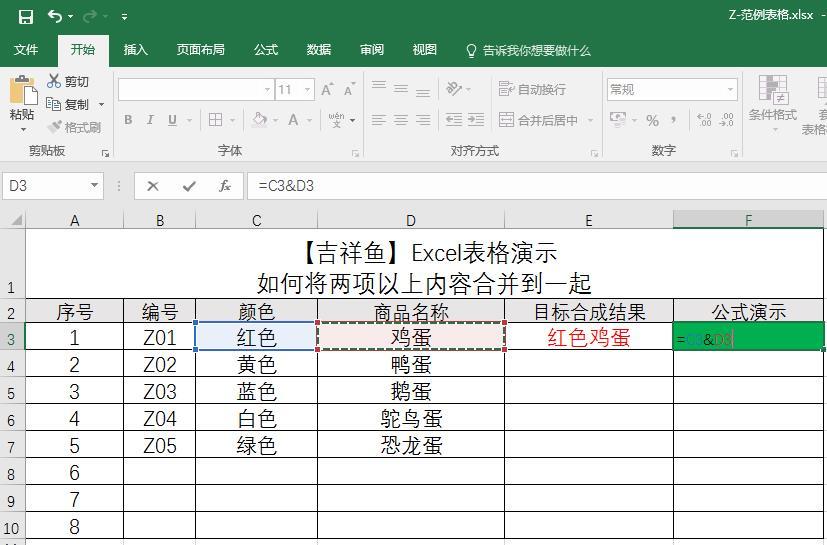This screenshot has height=545, width=827.
Task: Click the middle align icon
Action: (x=401, y=89)
